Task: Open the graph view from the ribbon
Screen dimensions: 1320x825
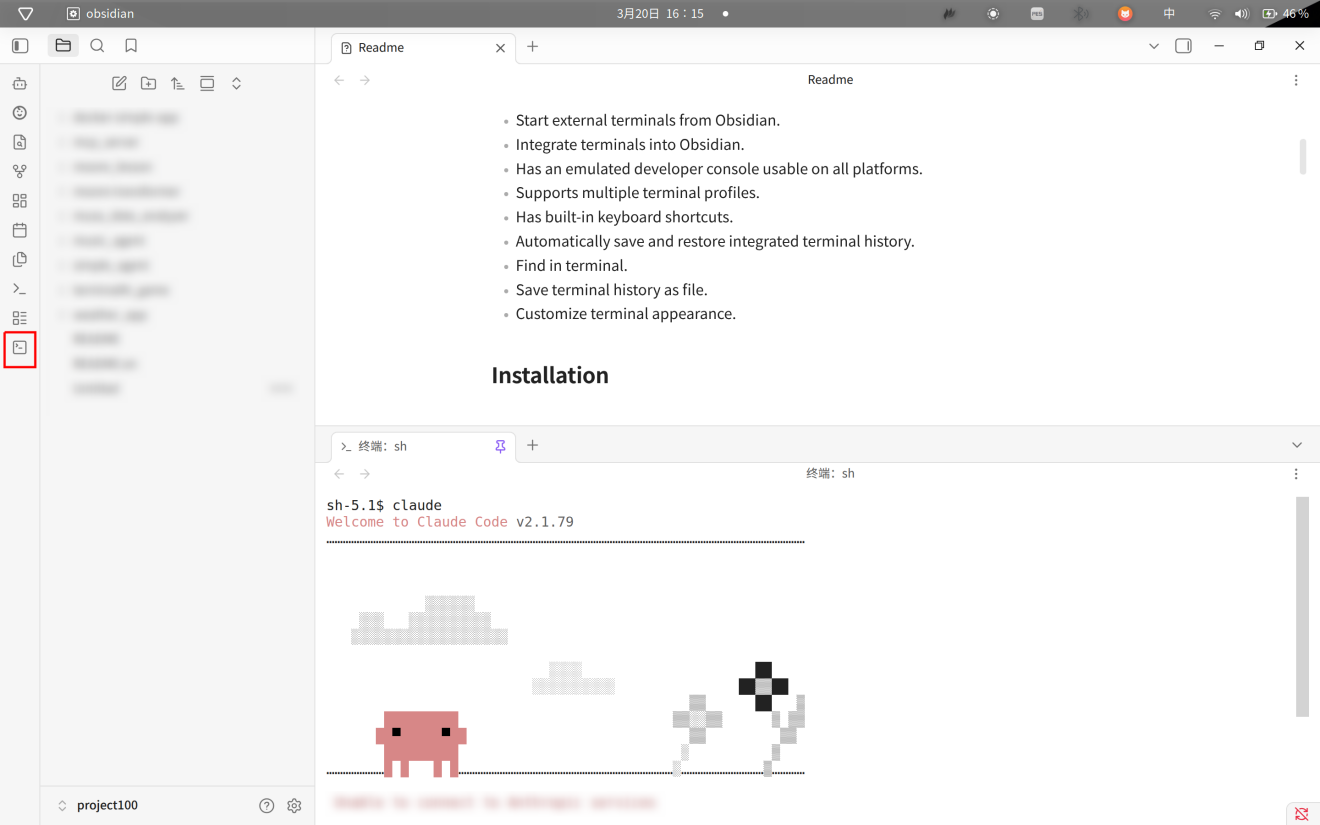Action: (20, 172)
